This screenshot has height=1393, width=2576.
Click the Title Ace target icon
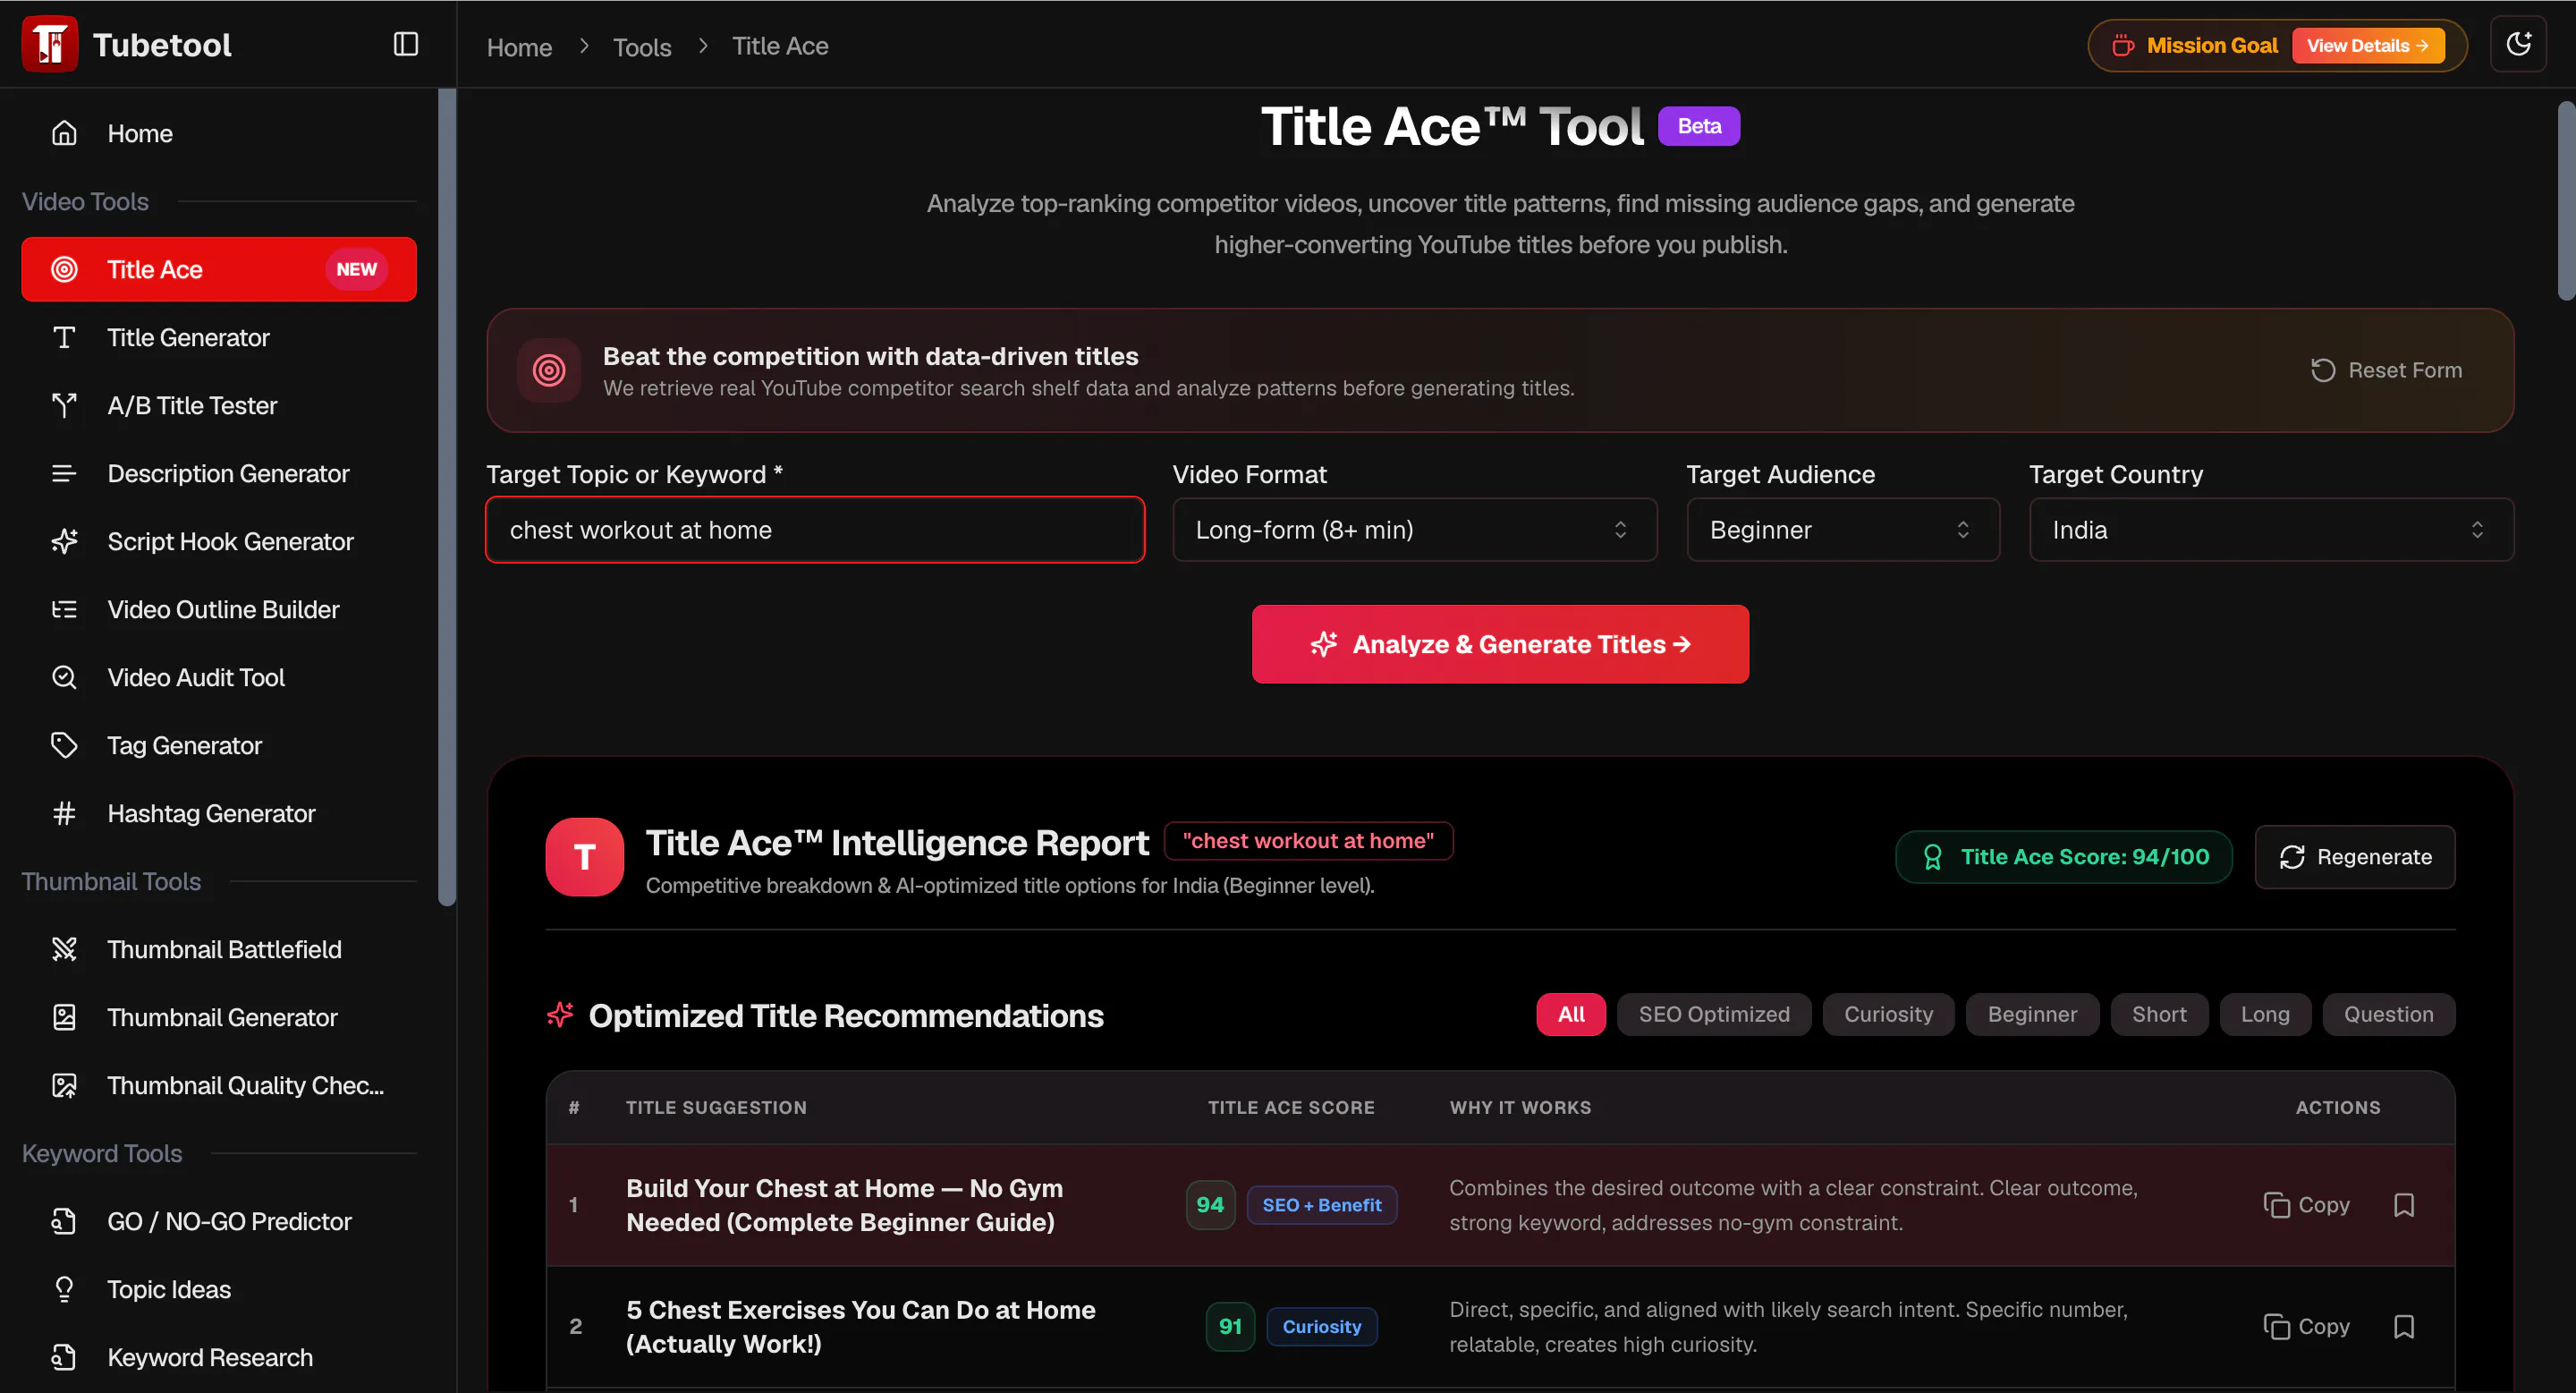[x=64, y=269]
